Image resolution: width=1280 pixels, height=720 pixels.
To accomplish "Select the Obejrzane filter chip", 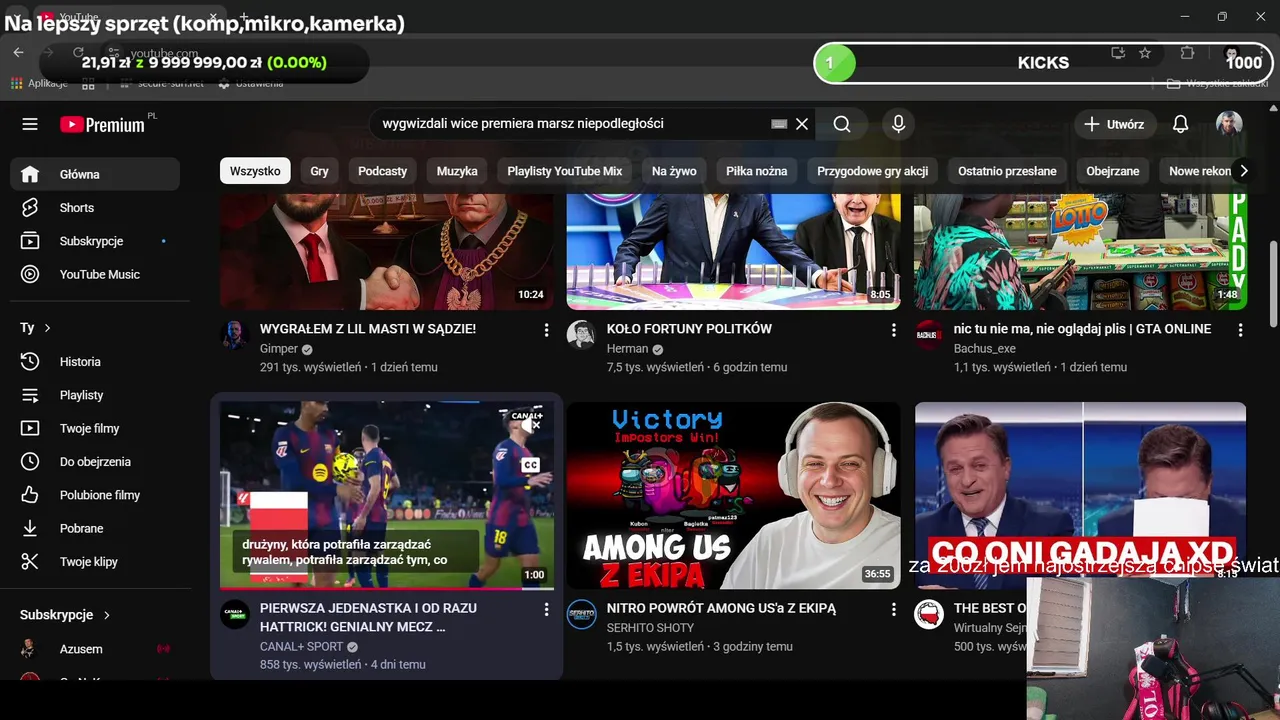I will tap(1113, 171).
